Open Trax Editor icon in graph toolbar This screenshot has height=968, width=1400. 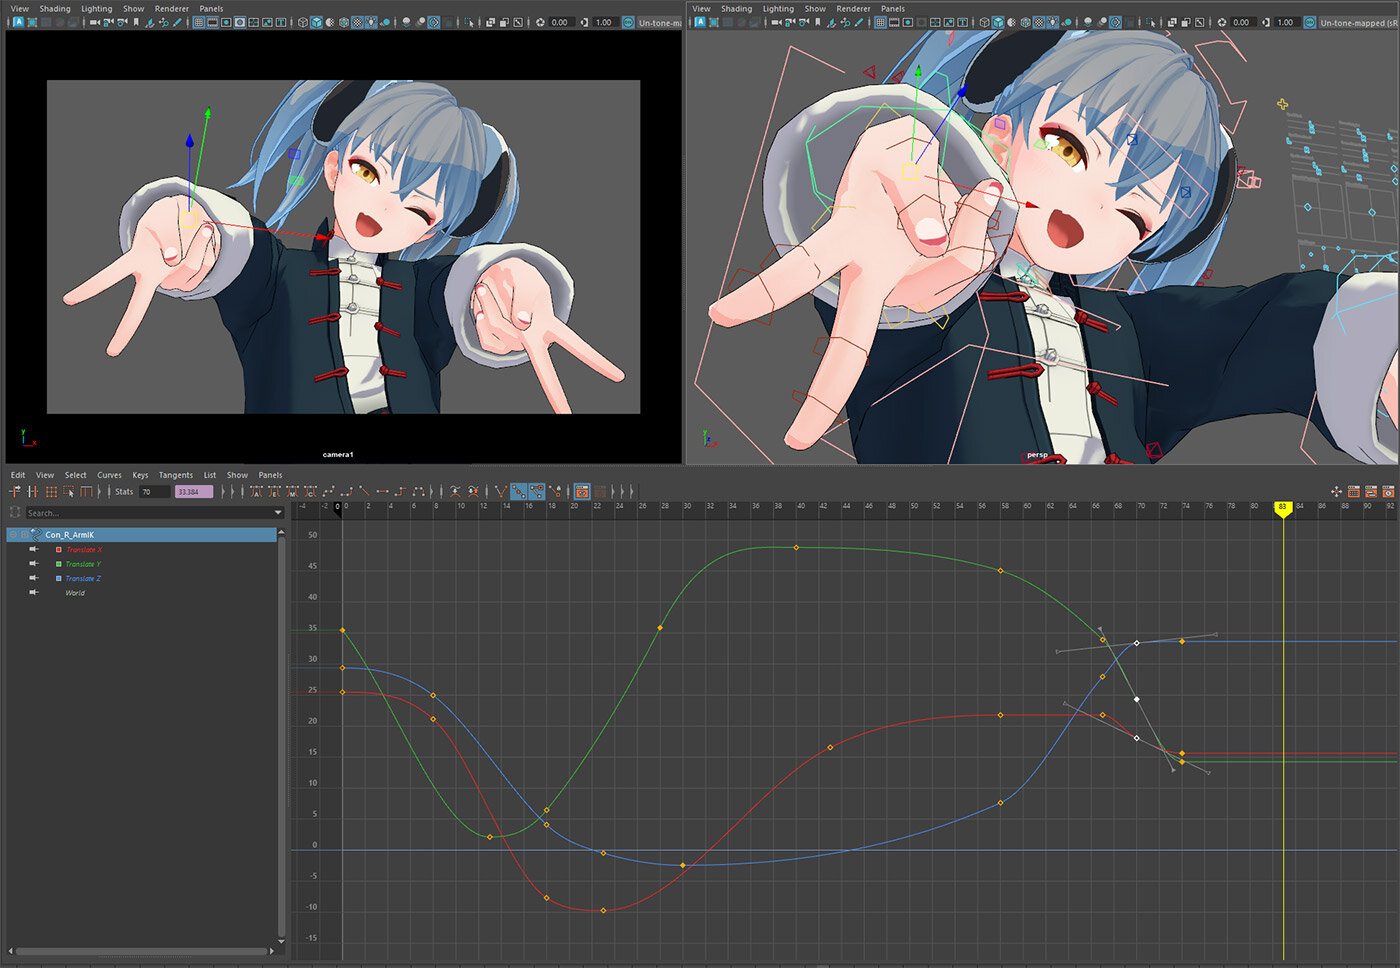tap(1371, 491)
